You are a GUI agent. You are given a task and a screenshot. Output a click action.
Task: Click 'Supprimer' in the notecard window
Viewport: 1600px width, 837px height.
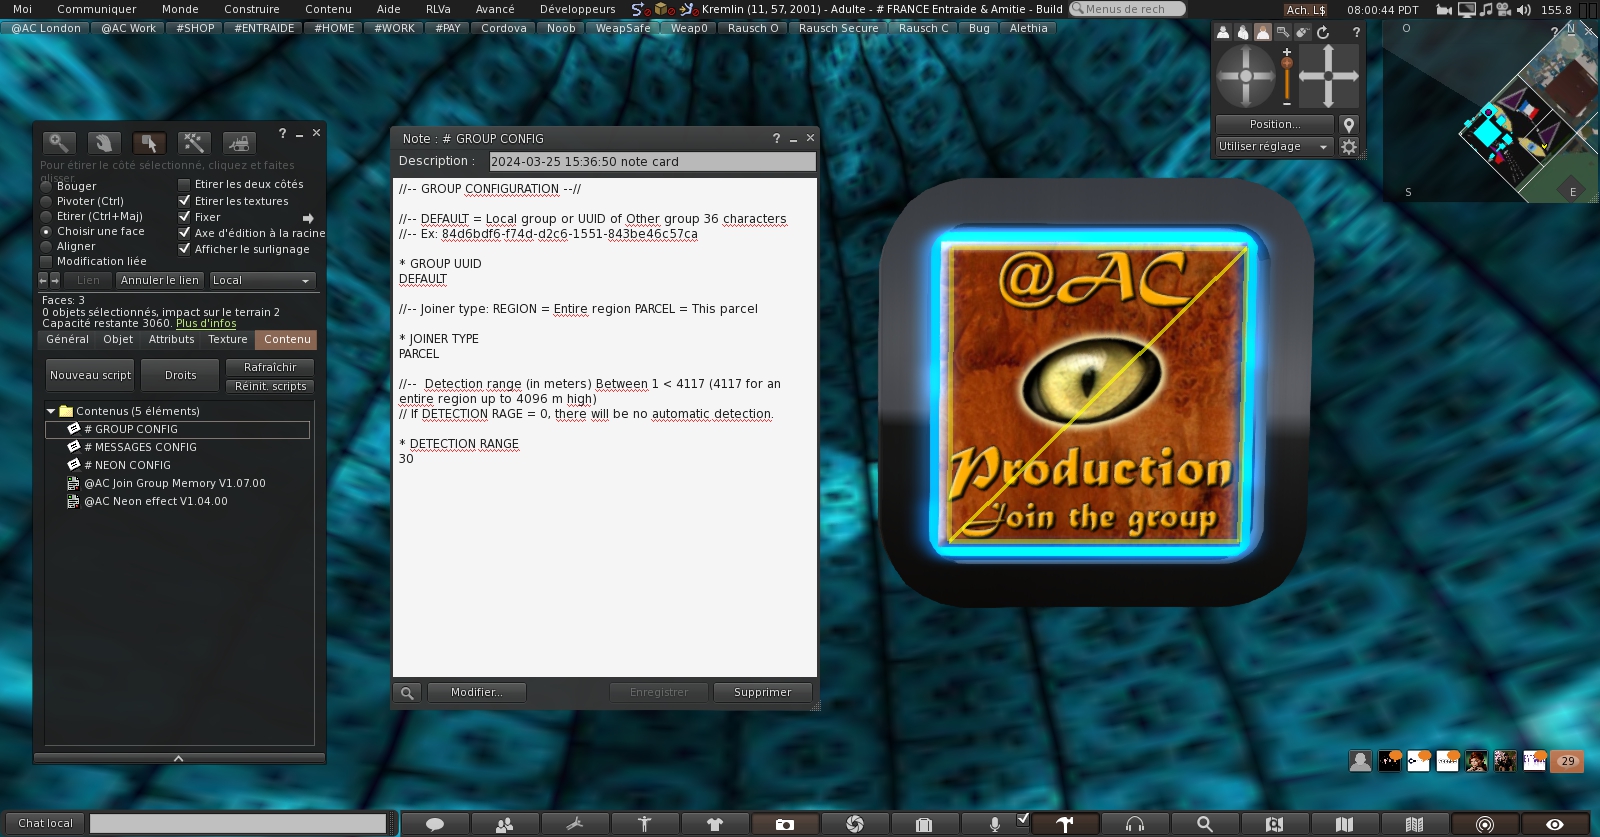click(x=762, y=692)
